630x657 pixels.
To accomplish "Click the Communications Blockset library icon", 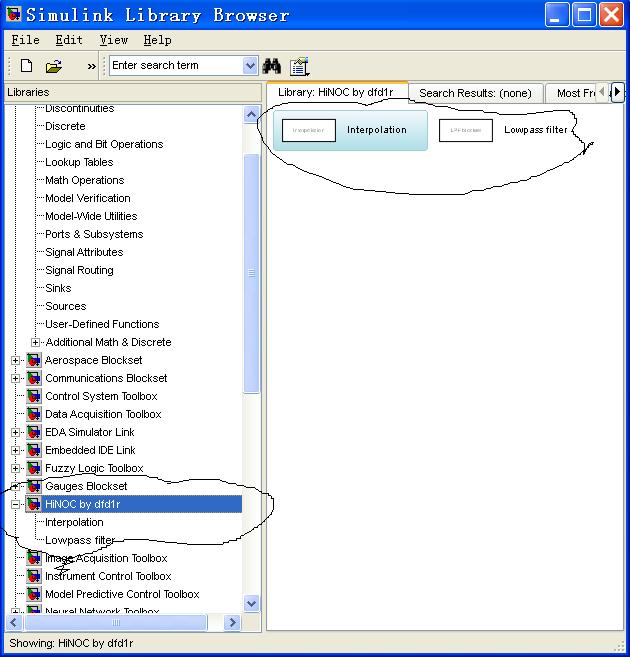I will pyautogui.click(x=34, y=378).
